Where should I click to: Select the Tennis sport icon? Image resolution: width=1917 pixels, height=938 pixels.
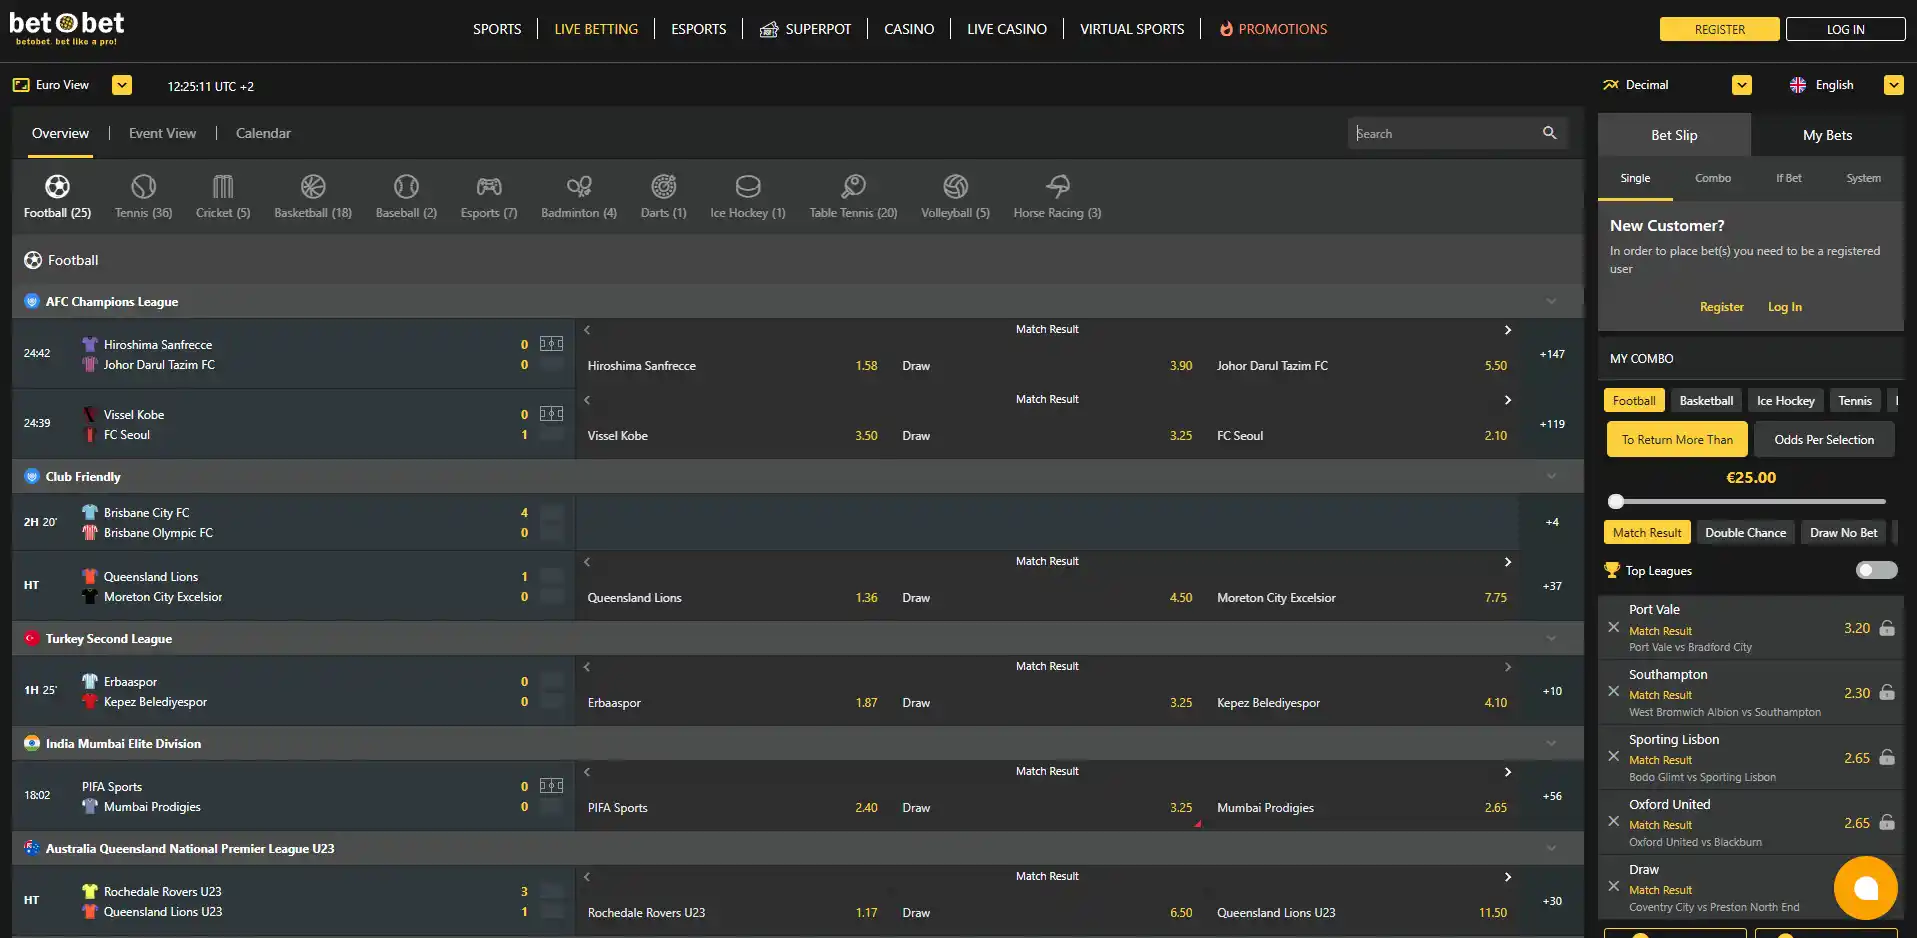[143, 186]
